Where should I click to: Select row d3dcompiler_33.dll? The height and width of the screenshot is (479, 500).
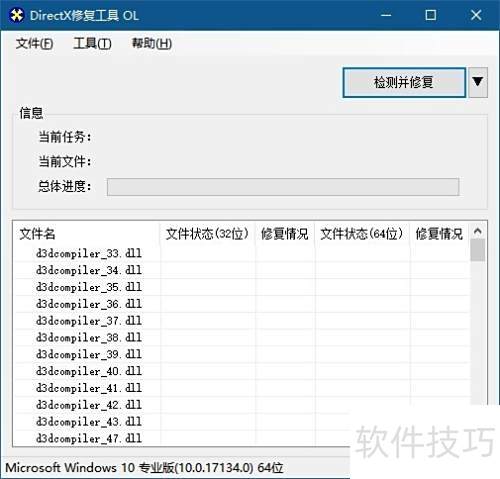tap(242, 253)
